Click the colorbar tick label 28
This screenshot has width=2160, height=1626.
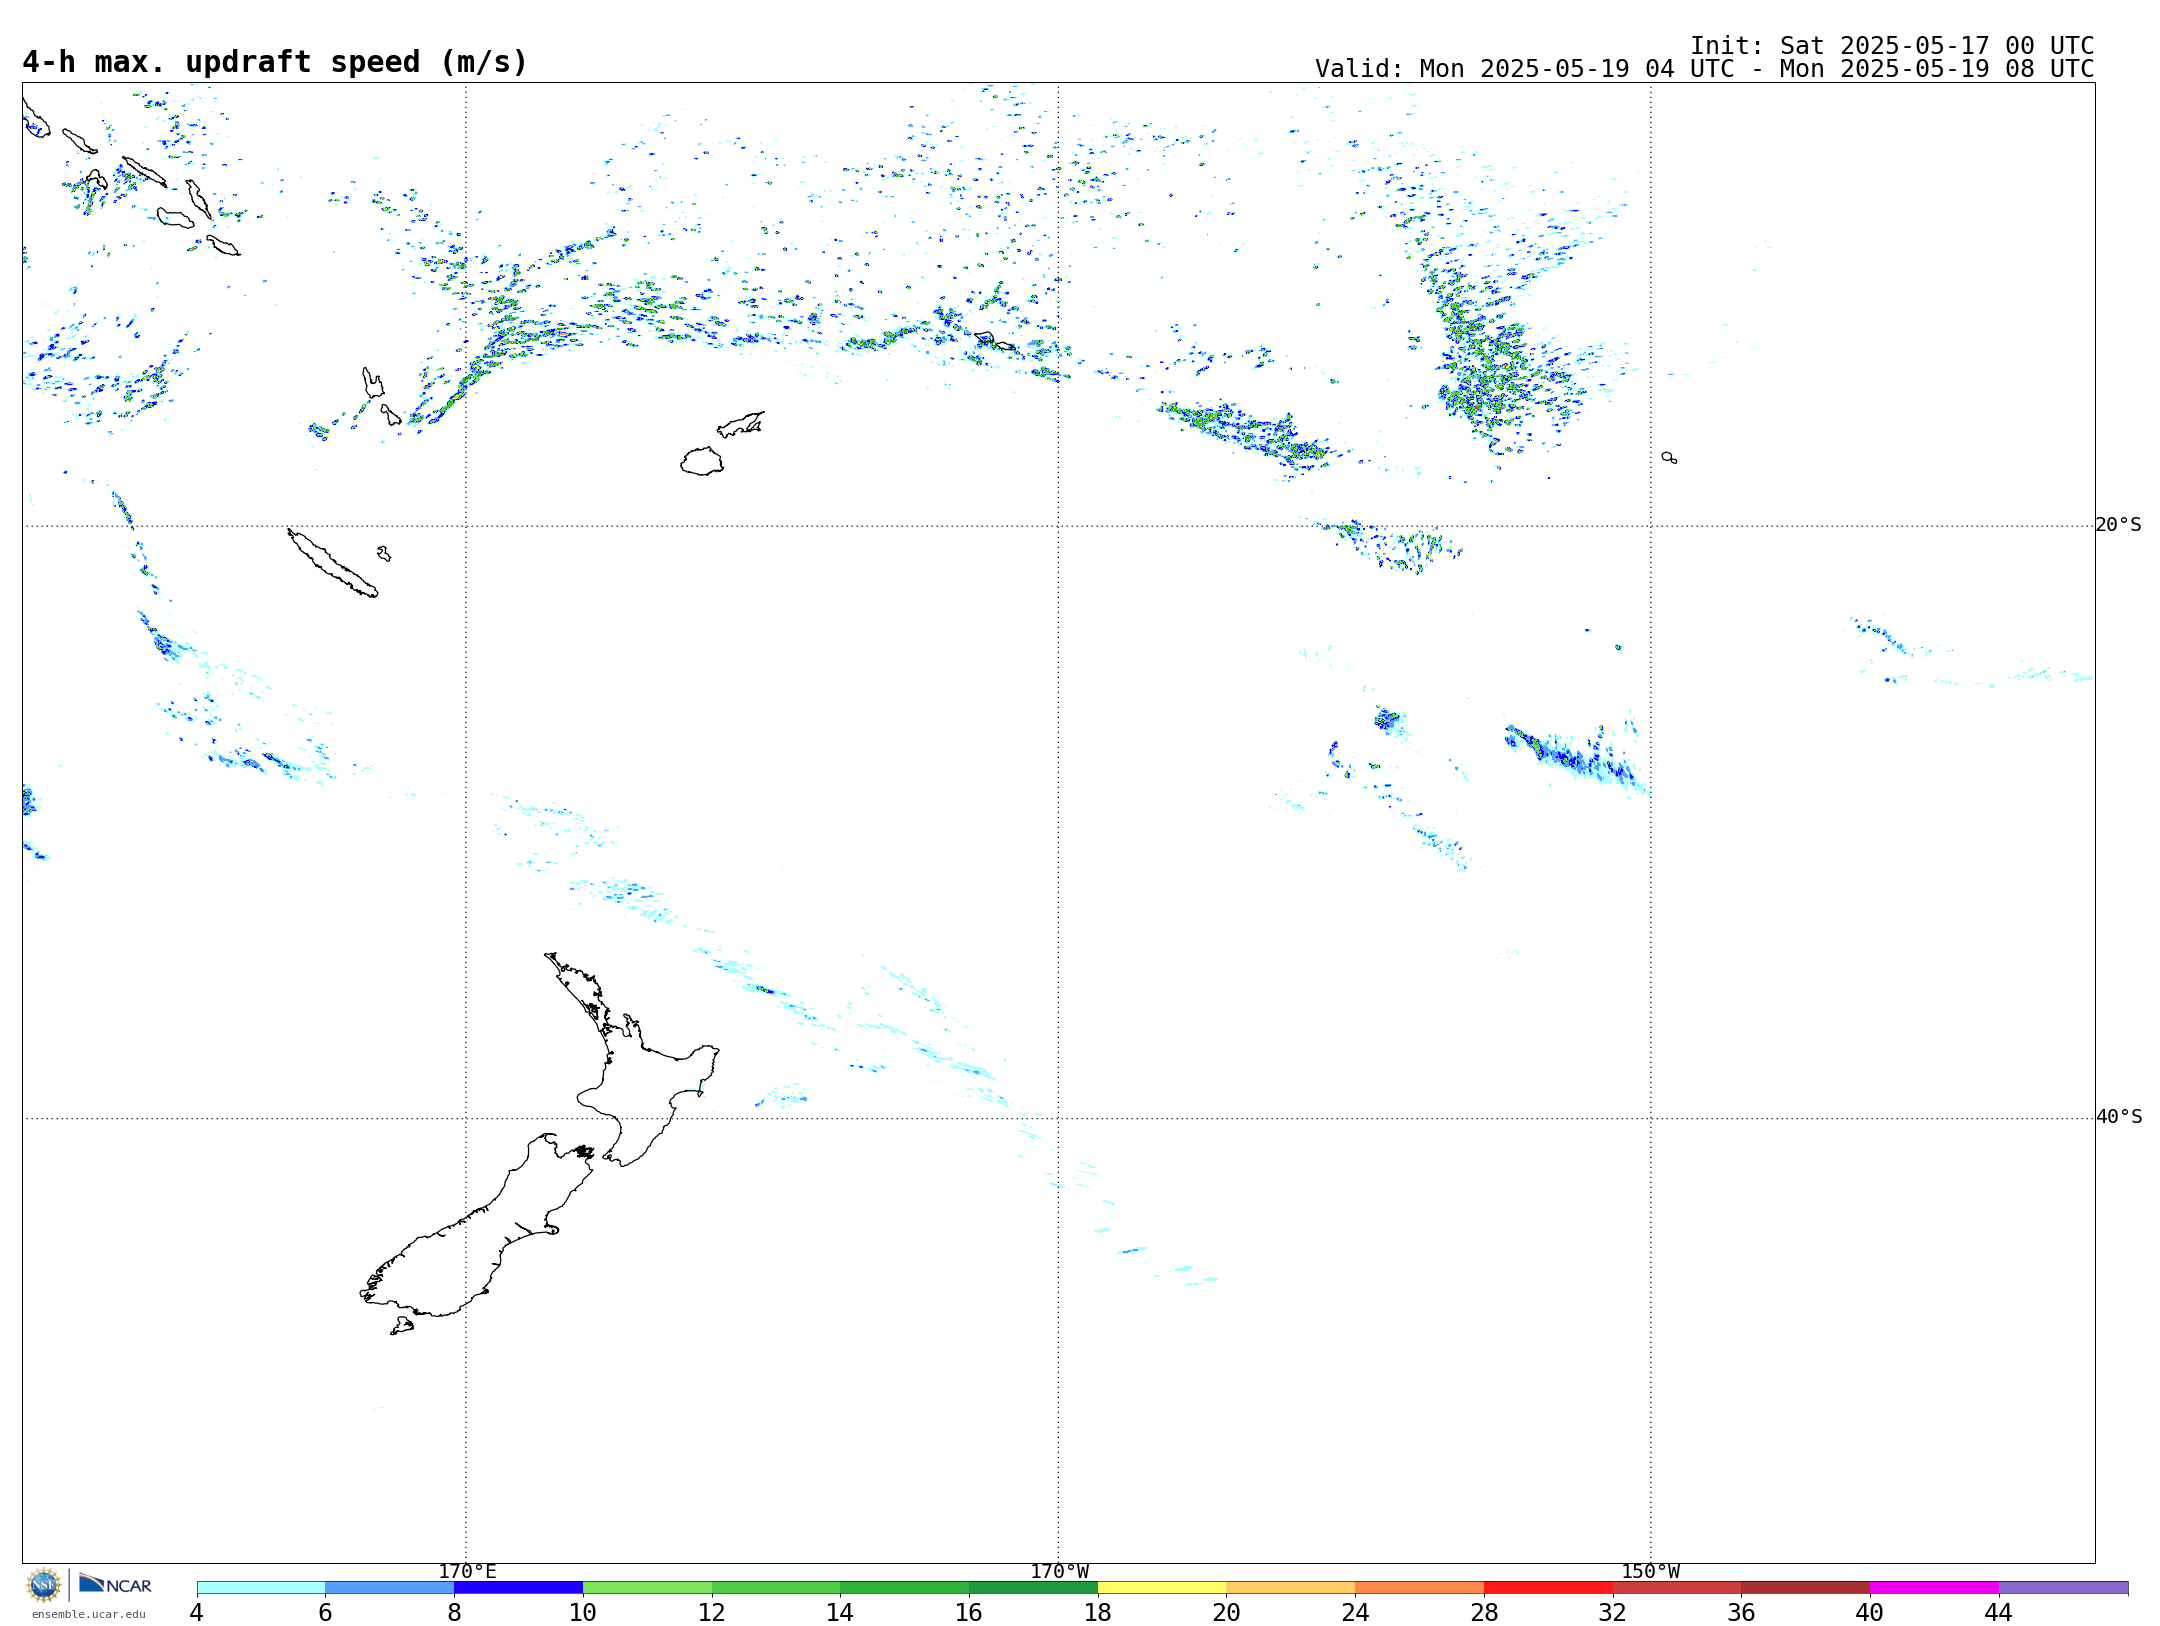(x=1484, y=1612)
